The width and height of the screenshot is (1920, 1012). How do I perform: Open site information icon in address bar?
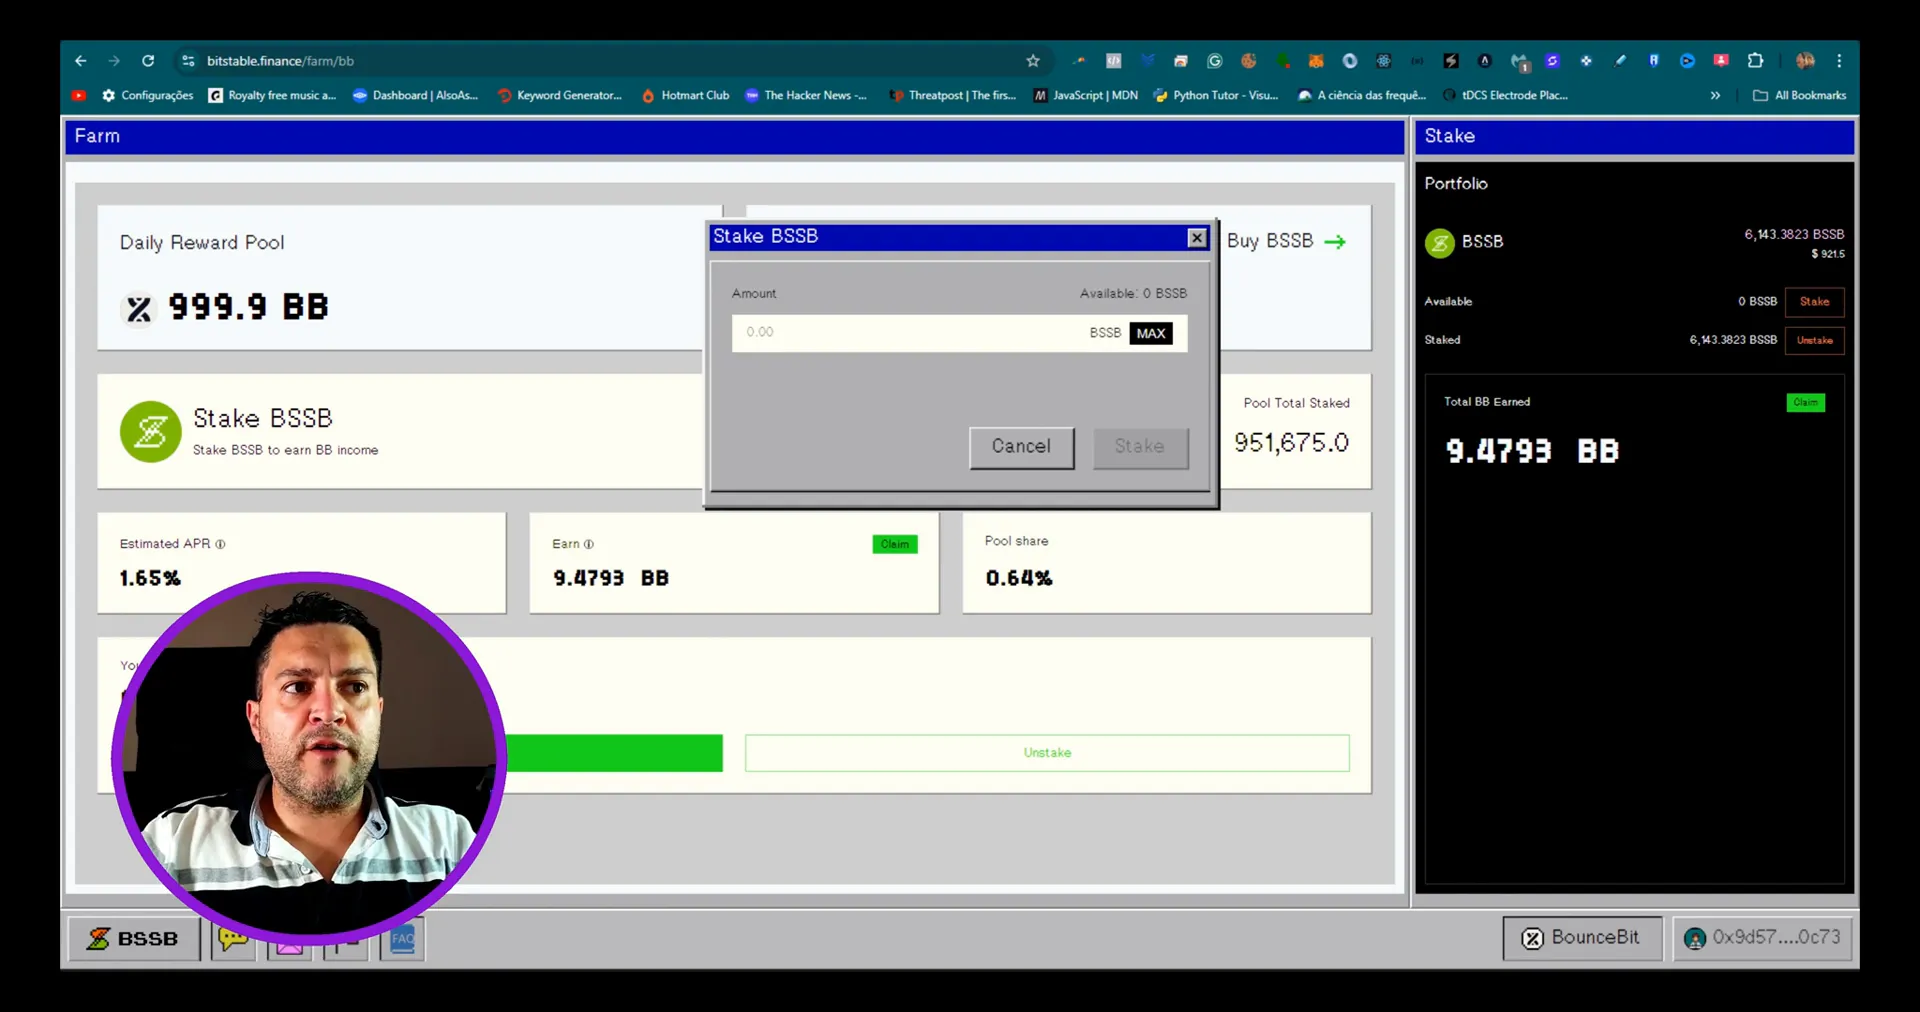pyautogui.click(x=188, y=61)
